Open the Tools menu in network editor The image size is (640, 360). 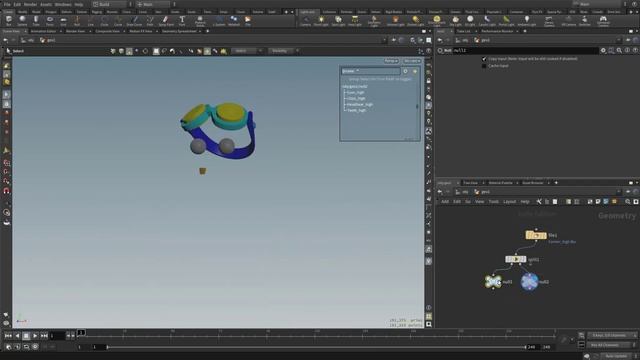(x=493, y=202)
